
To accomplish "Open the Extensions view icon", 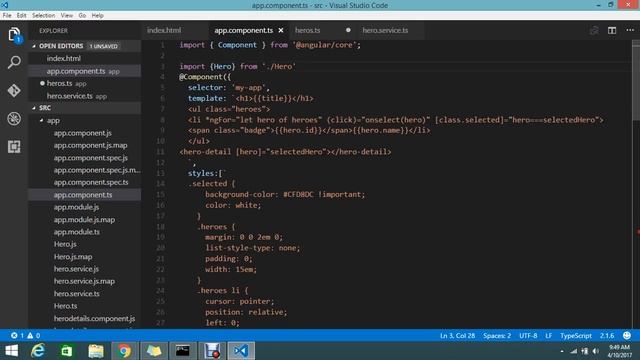I will pyautogui.click(x=14, y=147).
